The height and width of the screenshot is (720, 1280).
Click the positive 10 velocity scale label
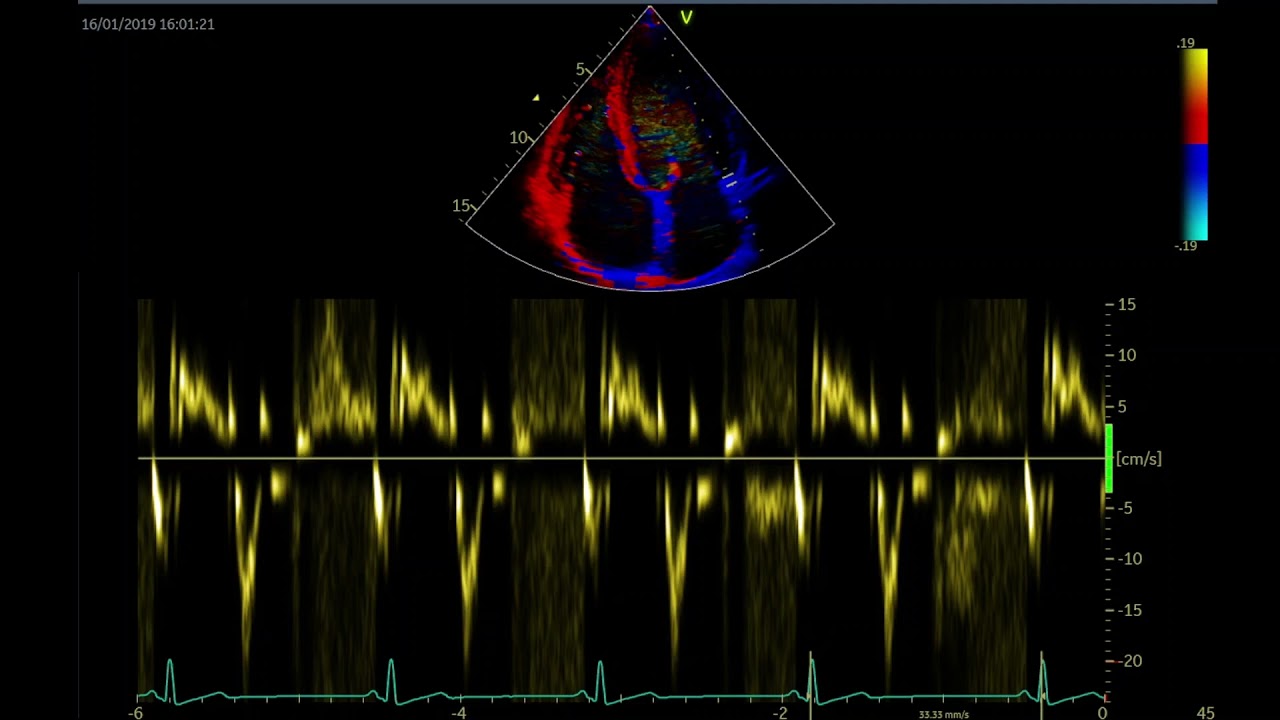tap(1126, 355)
